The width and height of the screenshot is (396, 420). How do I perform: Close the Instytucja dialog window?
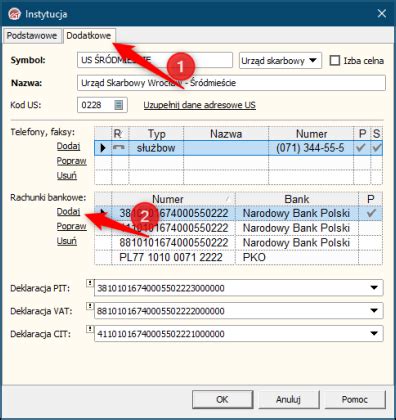click(x=382, y=14)
